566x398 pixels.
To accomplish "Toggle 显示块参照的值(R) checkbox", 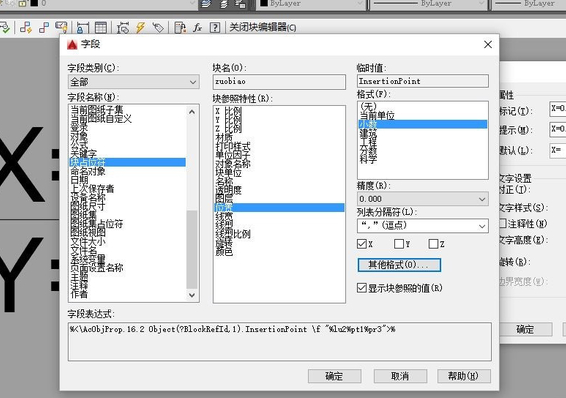I will (362, 288).
